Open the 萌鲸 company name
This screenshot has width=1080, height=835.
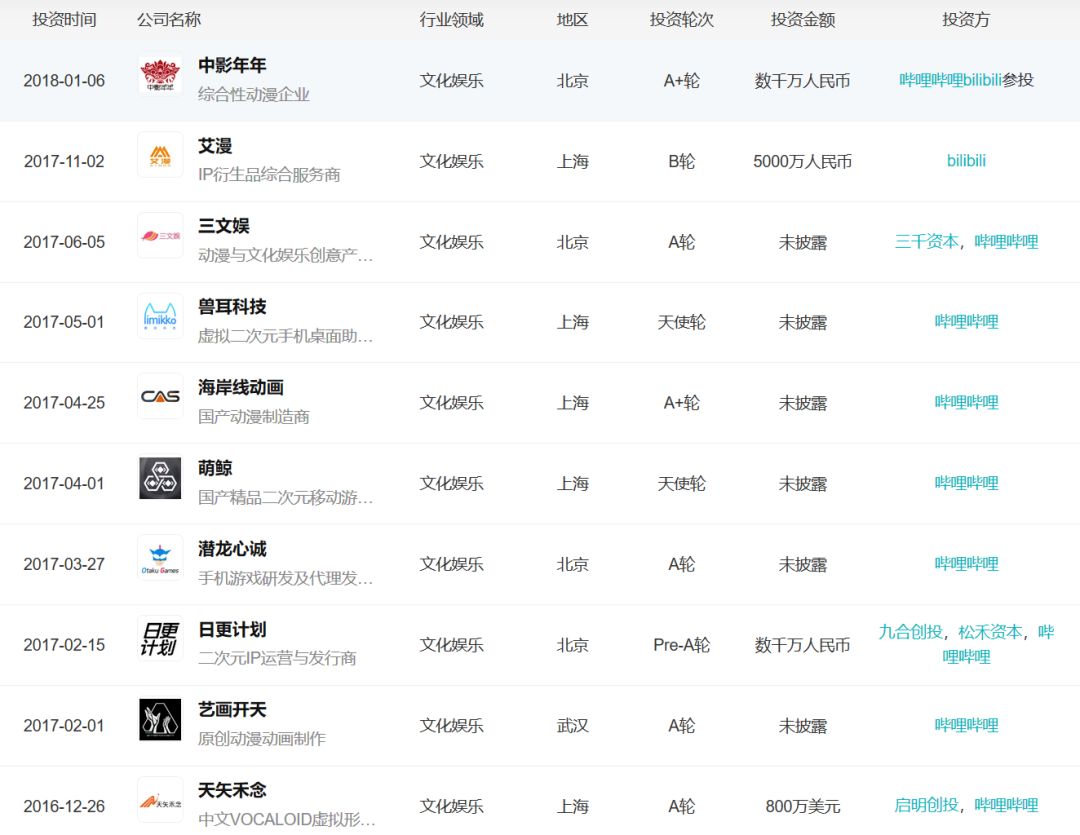coord(215,468)
